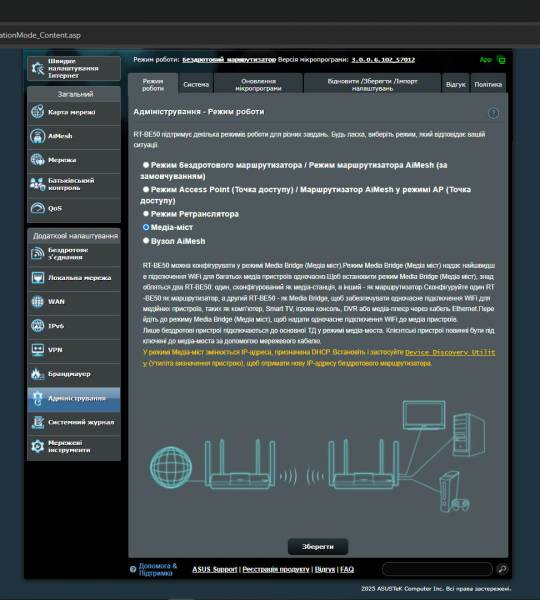Viewport: 540px width, 600px height.
Task: Open Бездротове з'єднання menu item
Action: coord(74,254)
